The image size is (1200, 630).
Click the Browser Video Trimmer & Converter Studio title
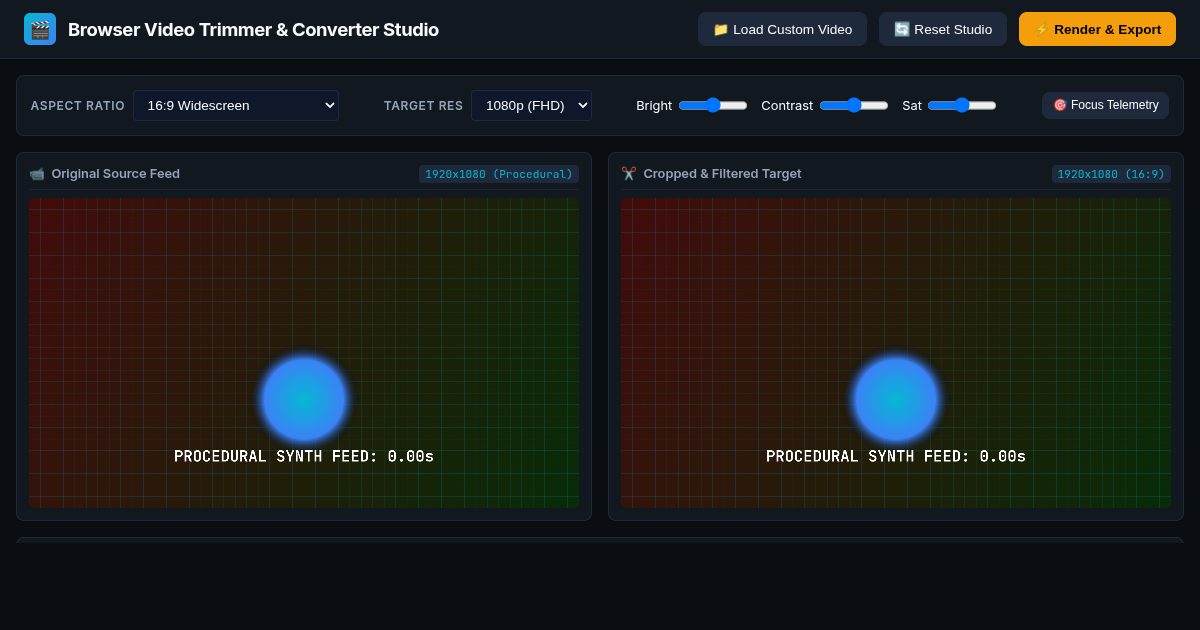(x=253, y=30)
